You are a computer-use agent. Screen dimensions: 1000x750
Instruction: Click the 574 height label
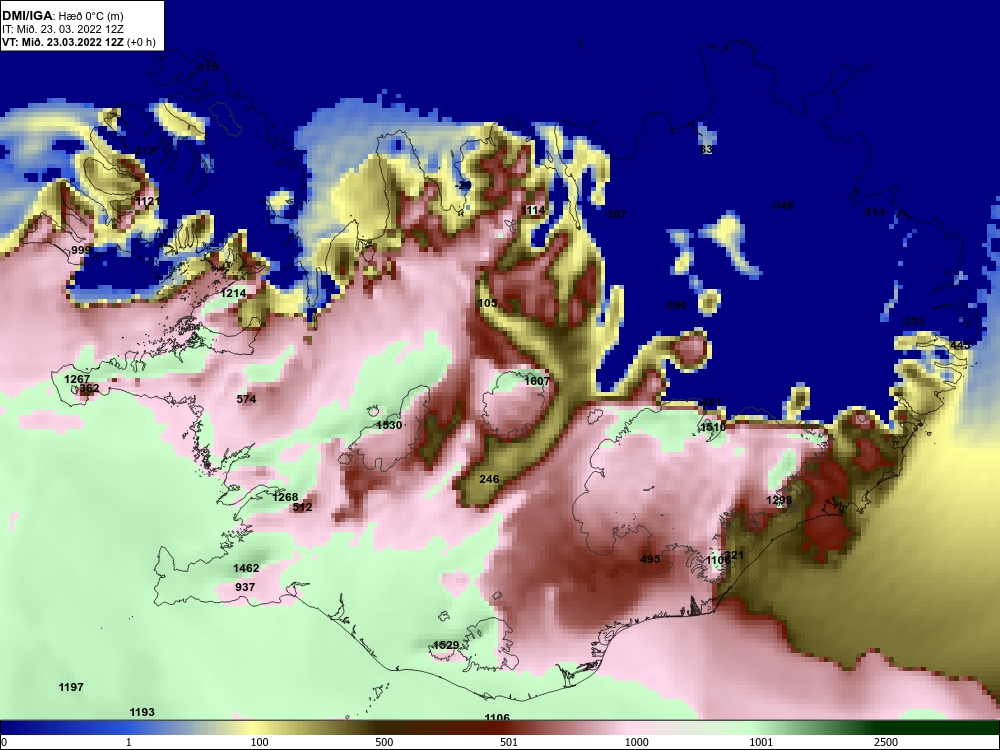[246, 399]
